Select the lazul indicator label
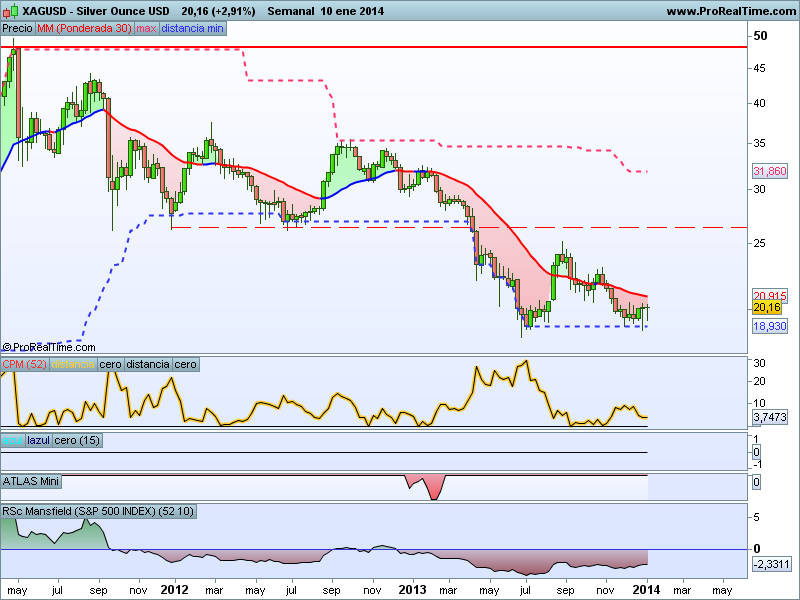 [x=38, y=440]
